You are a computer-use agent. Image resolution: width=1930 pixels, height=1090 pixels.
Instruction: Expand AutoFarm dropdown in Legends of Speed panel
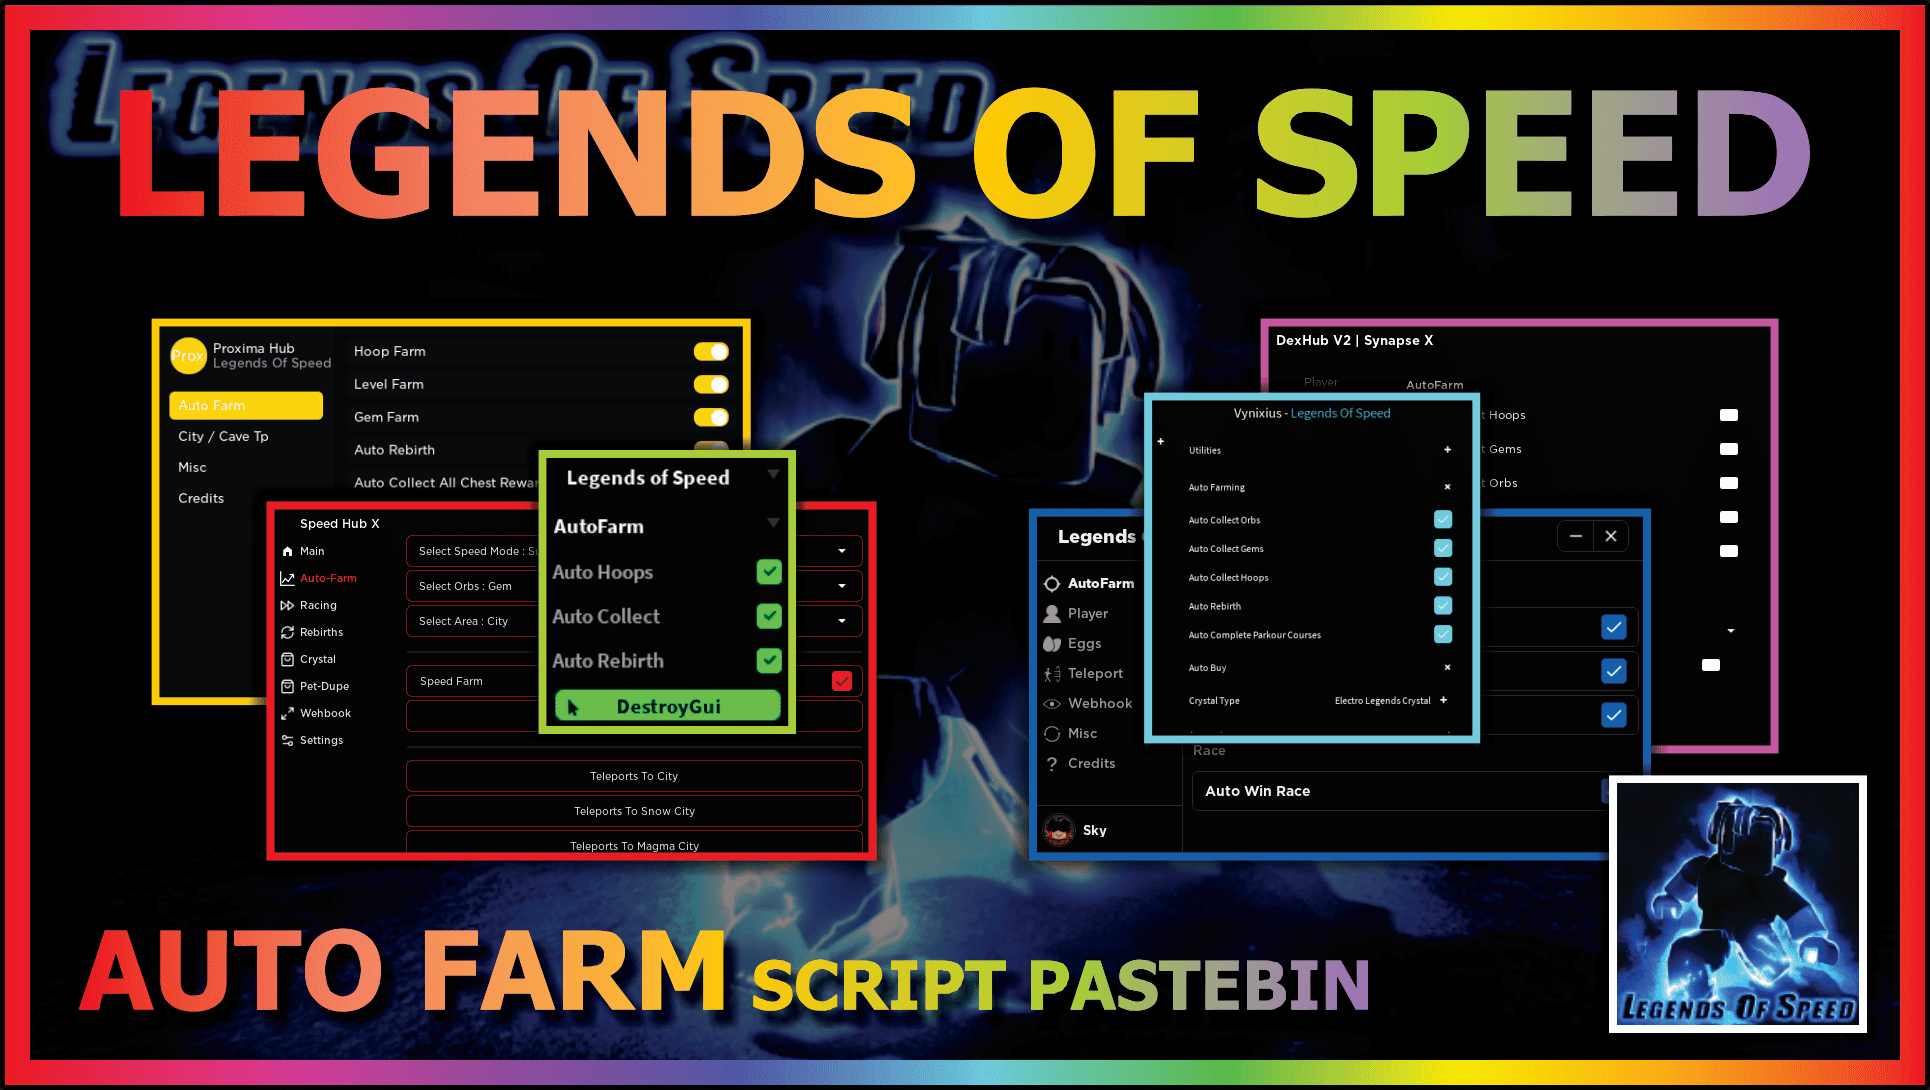point(773,526)
